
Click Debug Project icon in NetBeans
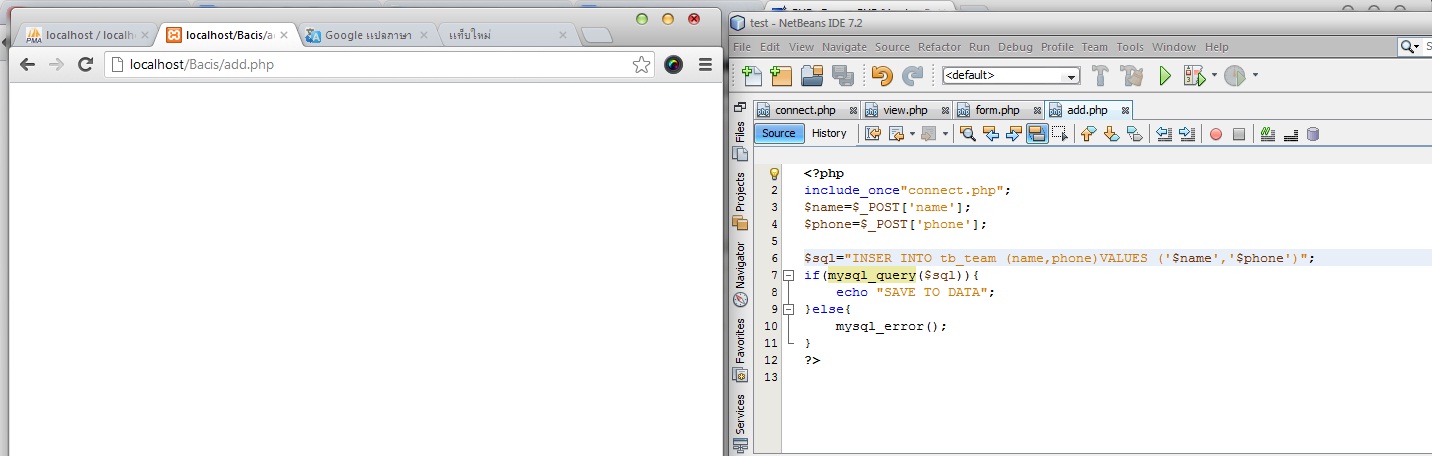point(1193,75)
